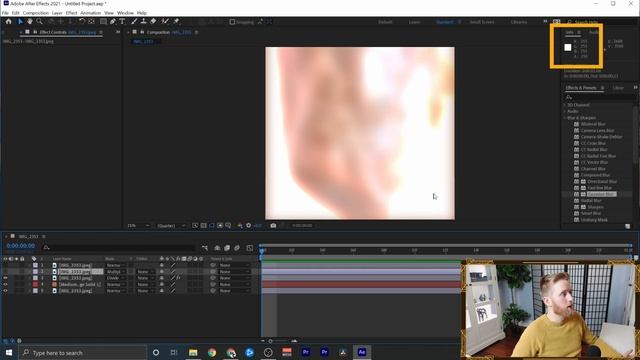Viewport: 640px width, 360px height.
Task: Open the Window menu
Action: pos(125,13)
